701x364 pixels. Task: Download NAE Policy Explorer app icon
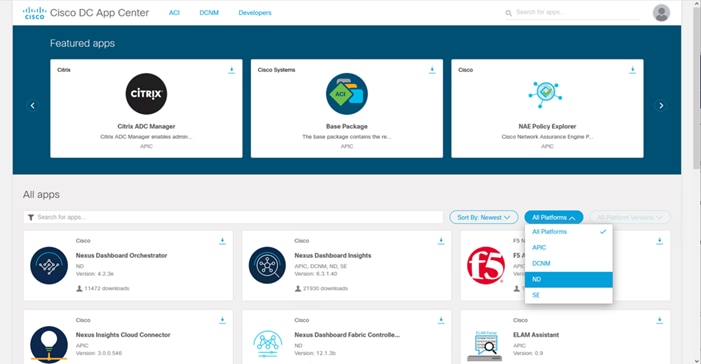tap(633, 70)
